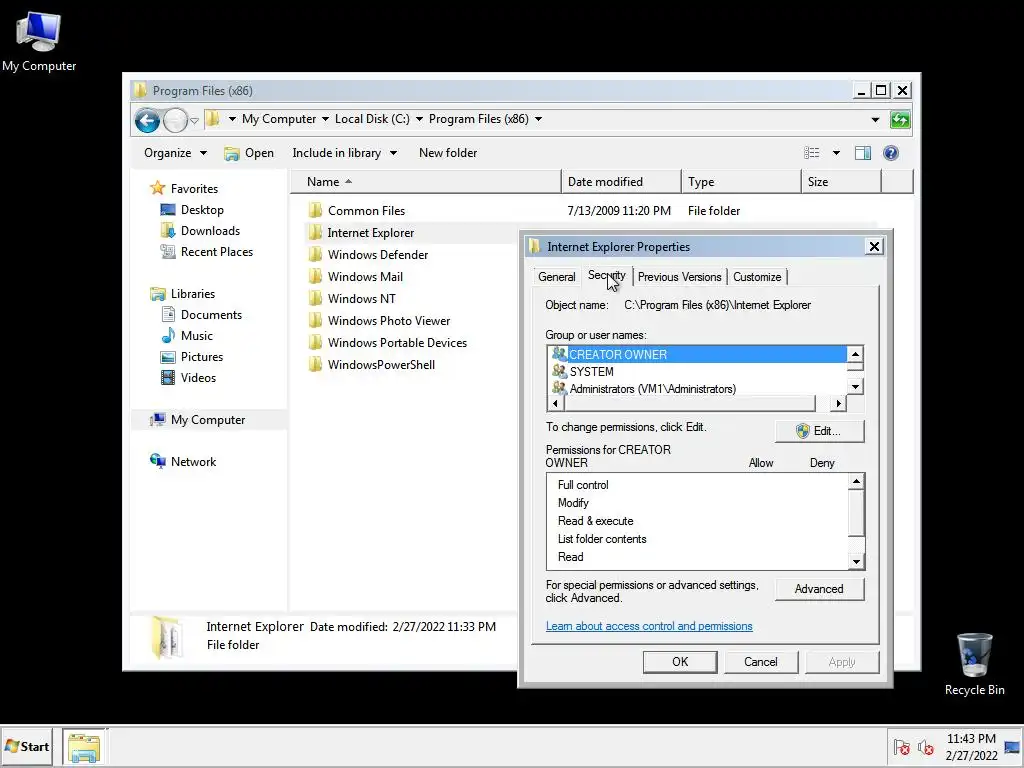Open the view options dropdown arrow
The width and height of the screenshot is (1024, 768).
click(836, 153)
